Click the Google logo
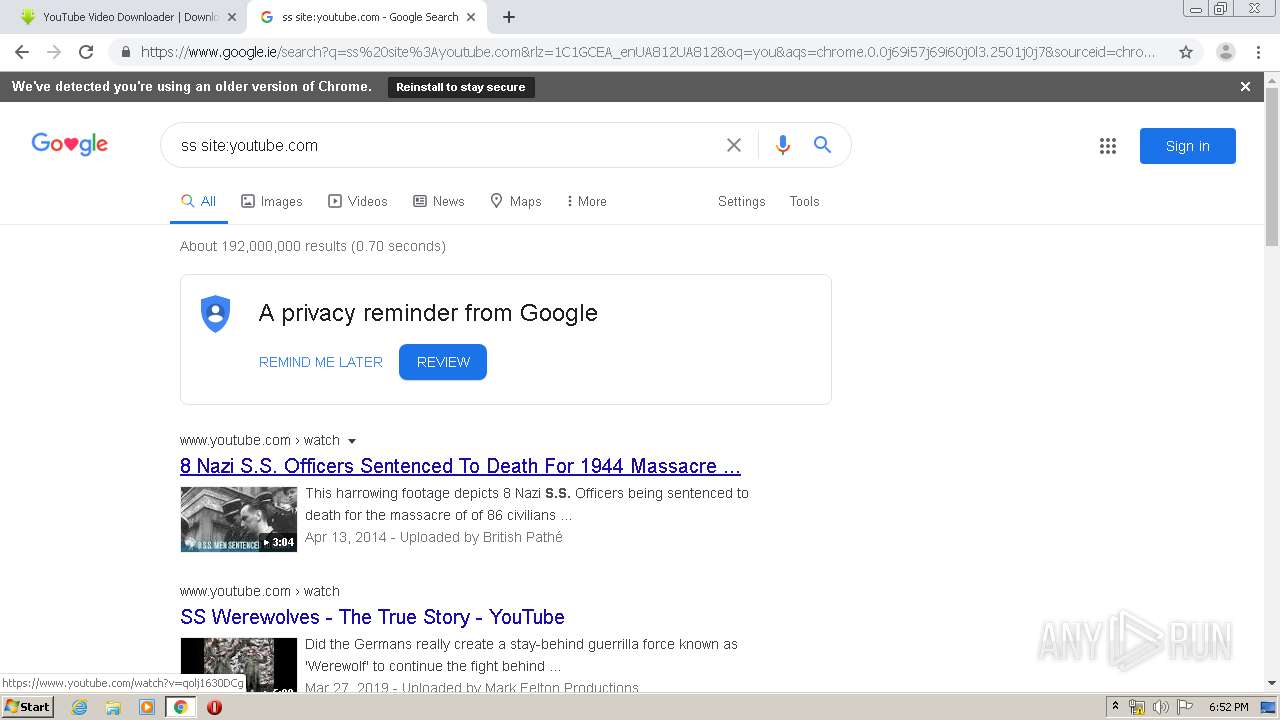 coord(70,144)
